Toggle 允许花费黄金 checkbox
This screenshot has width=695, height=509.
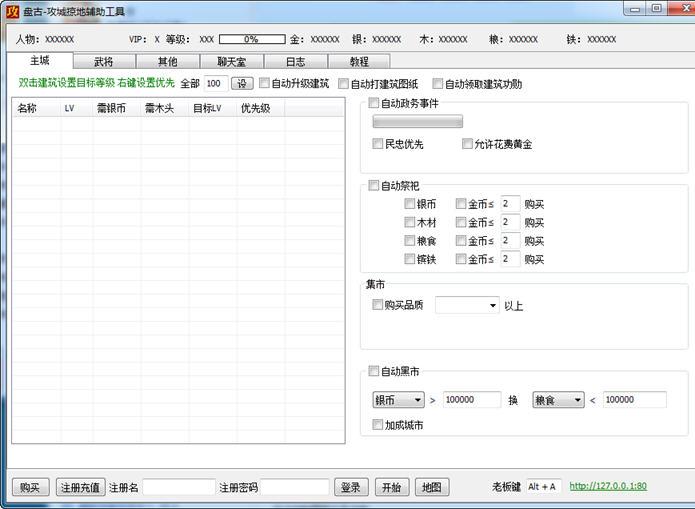tap(468, 144)
